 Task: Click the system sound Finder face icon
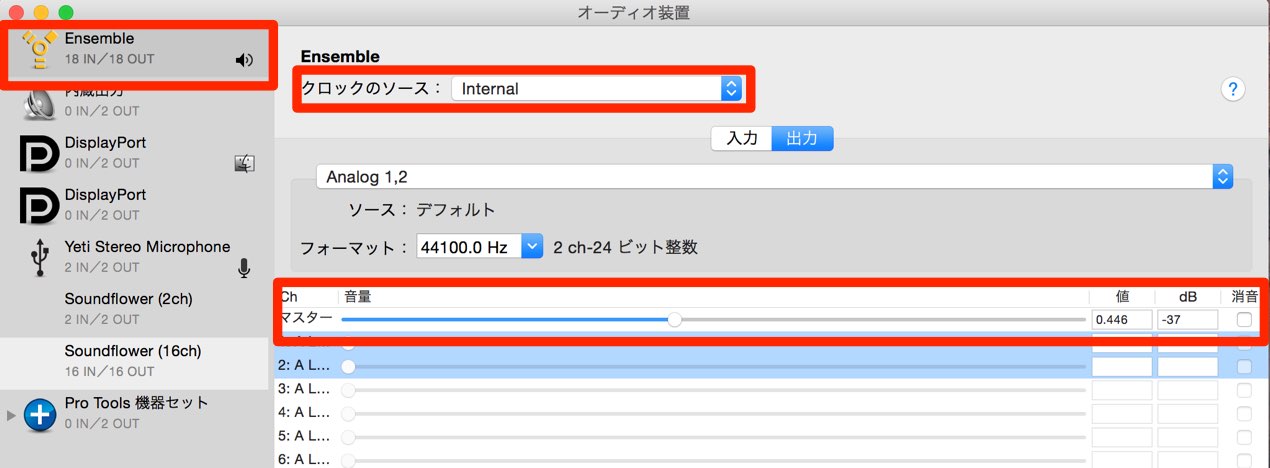point(244,164)
